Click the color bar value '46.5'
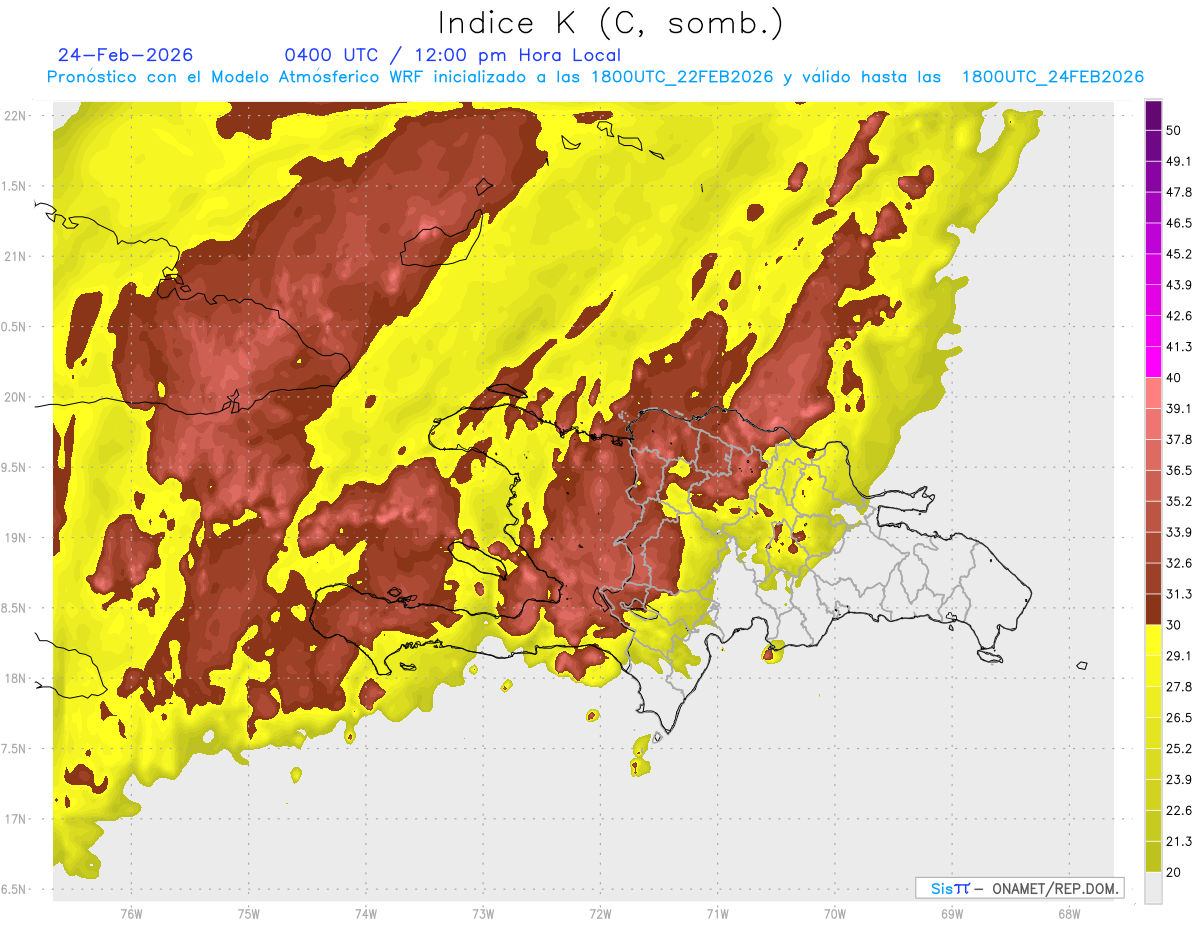Screen dimensions: 1200x927 (x=1178, y=223)
